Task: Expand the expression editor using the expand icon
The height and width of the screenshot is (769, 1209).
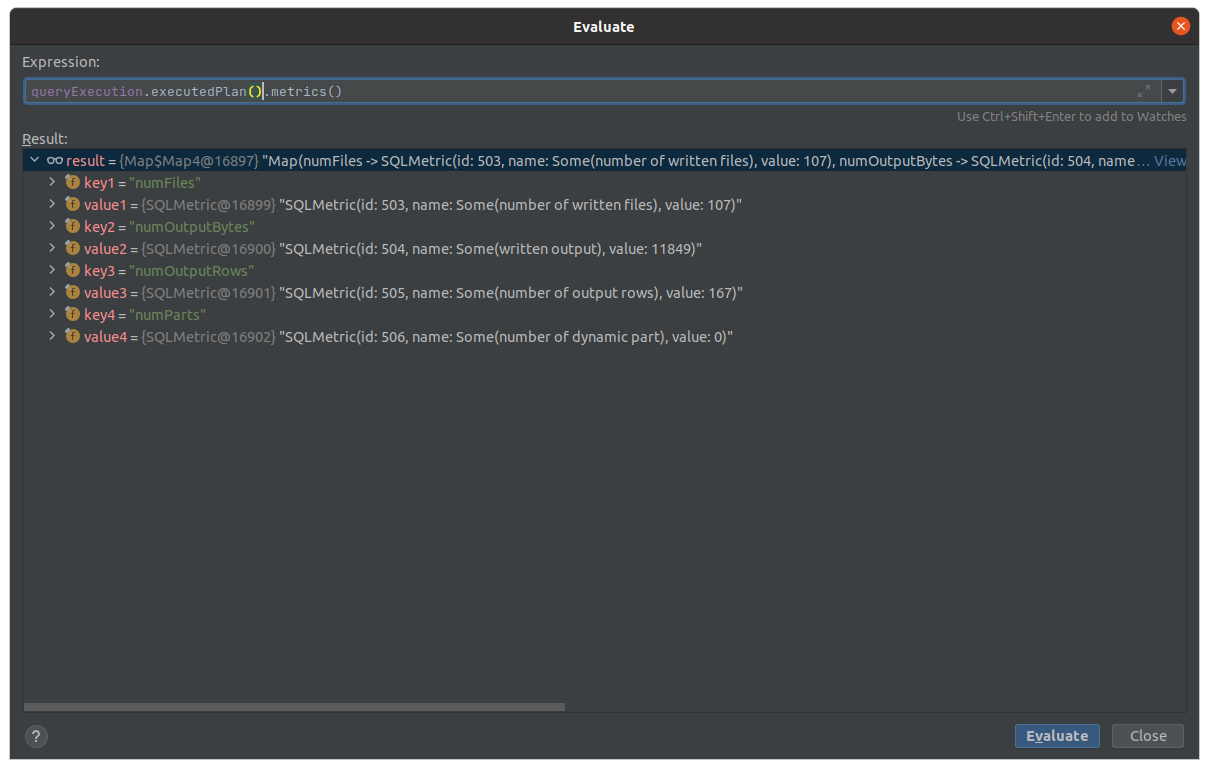Action: 1144,91
